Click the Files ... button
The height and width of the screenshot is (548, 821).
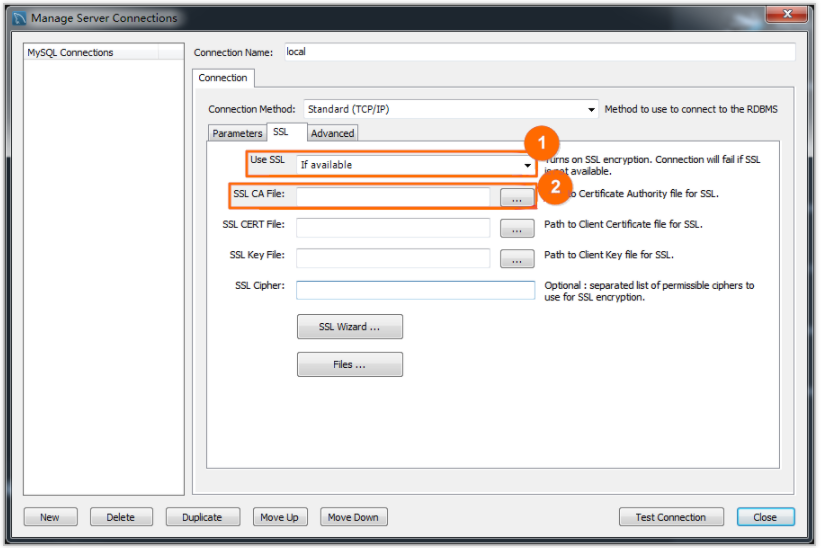tap(350, 364)
